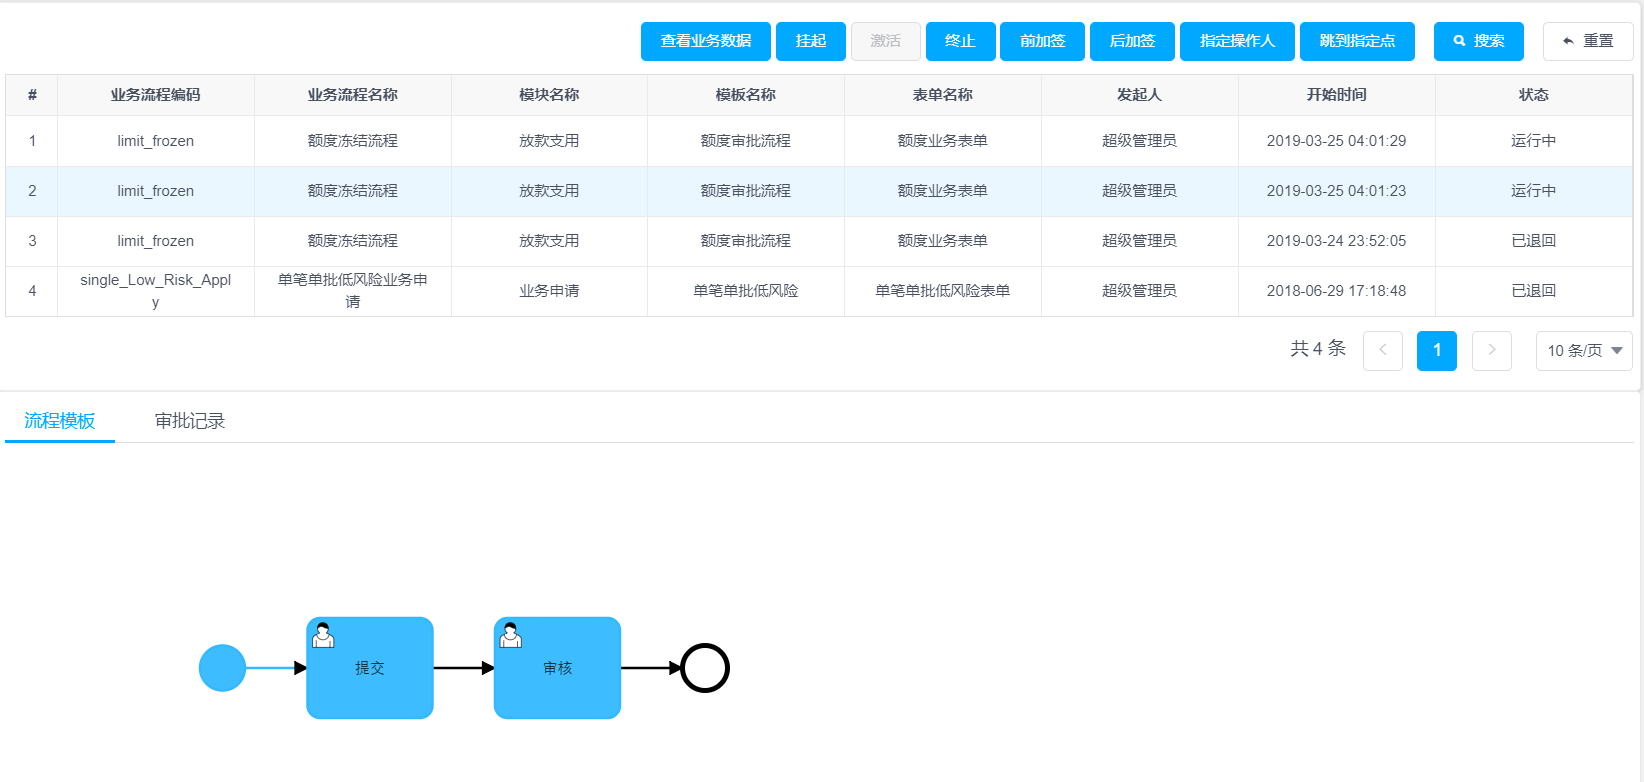The width and height of the screenshot is (1644, 782).
Task: Select page 1 in pagination
Action: [1437, 350]
